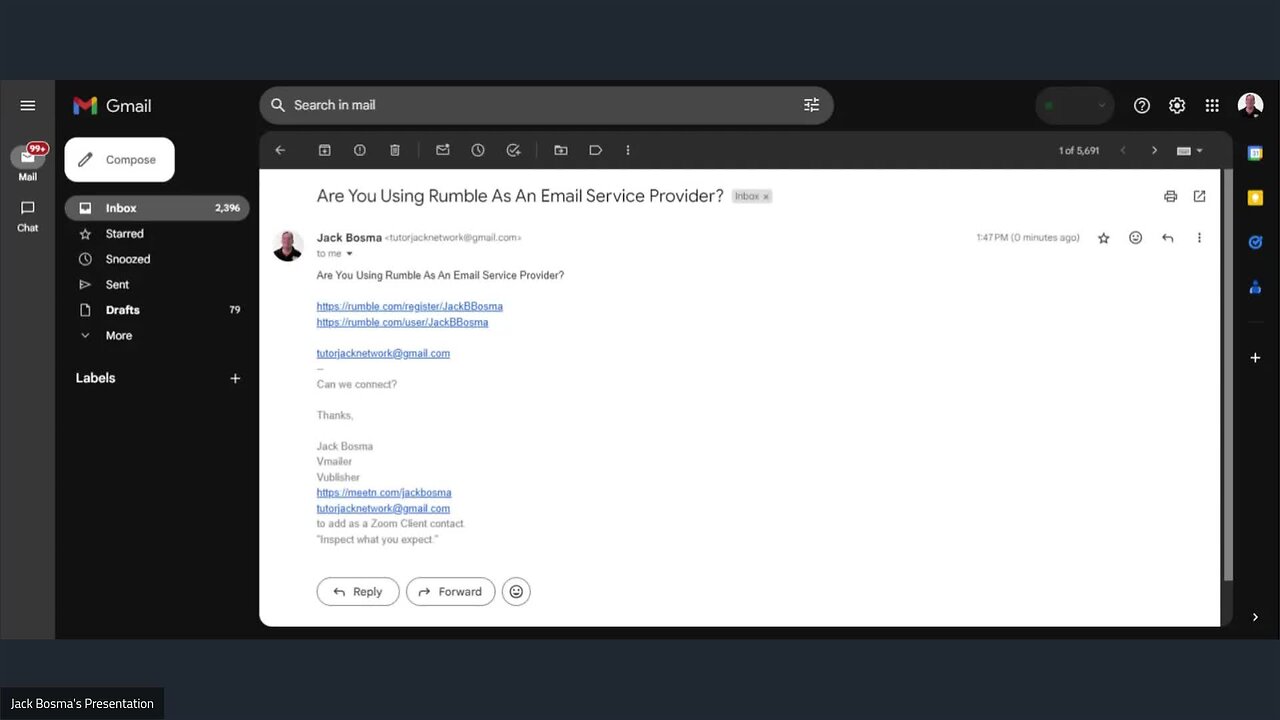The height and width of the screenshot is (720, 1280).
Task: Open the rumble.com/register/JackBBosma link
Action: [409, 305]
